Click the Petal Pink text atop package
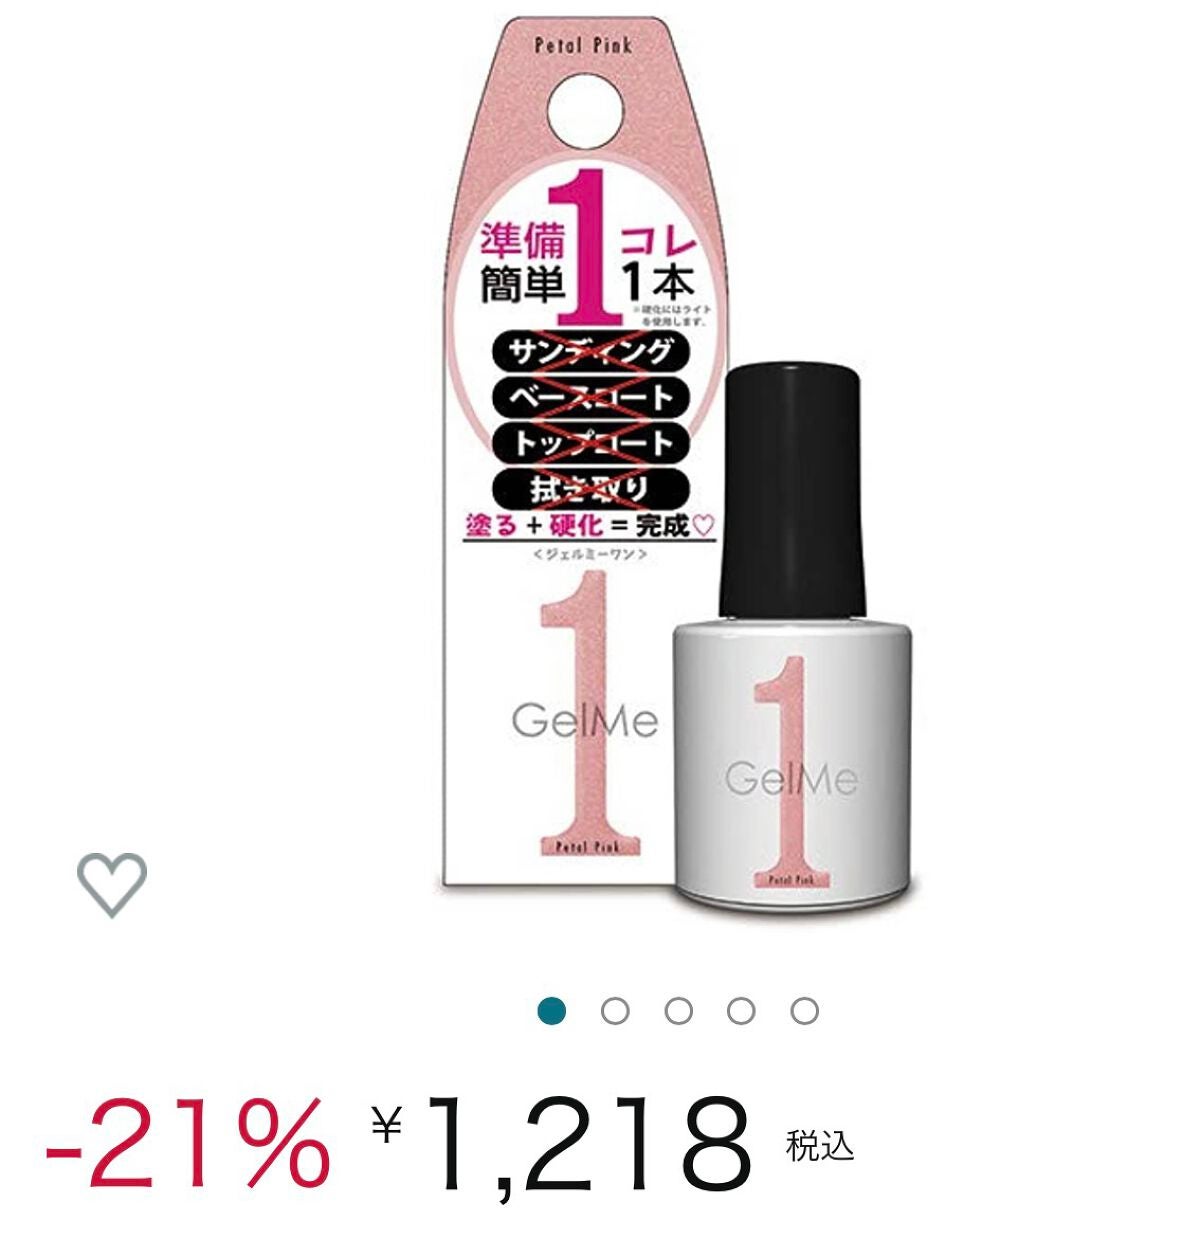1200x1239 pixels. coord(583,45)
